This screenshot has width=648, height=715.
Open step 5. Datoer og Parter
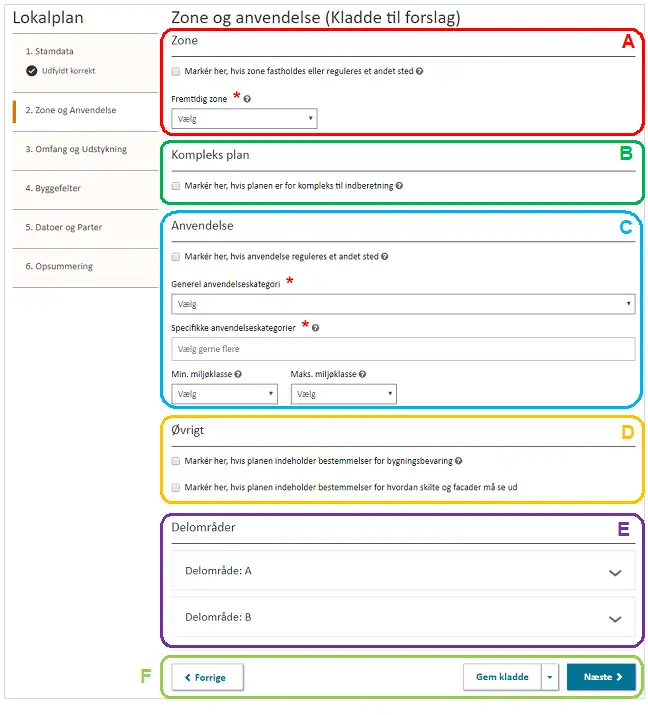64,227
